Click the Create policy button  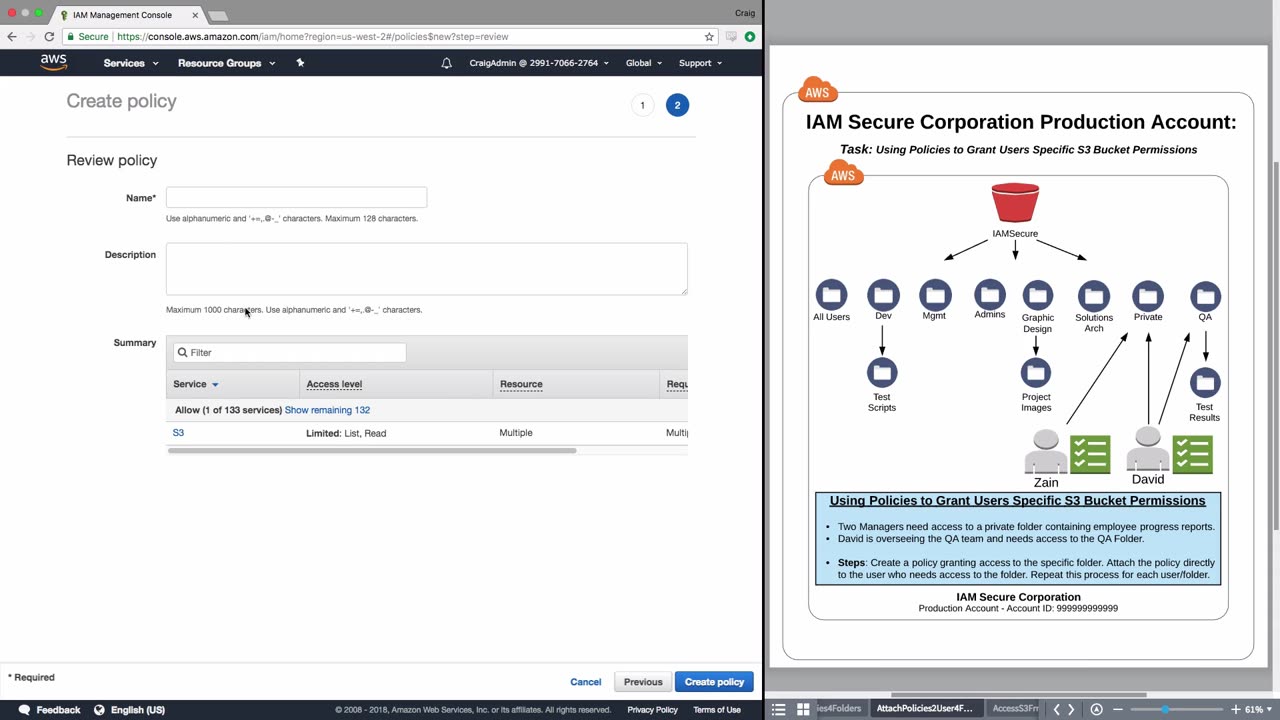click(714, 682)
